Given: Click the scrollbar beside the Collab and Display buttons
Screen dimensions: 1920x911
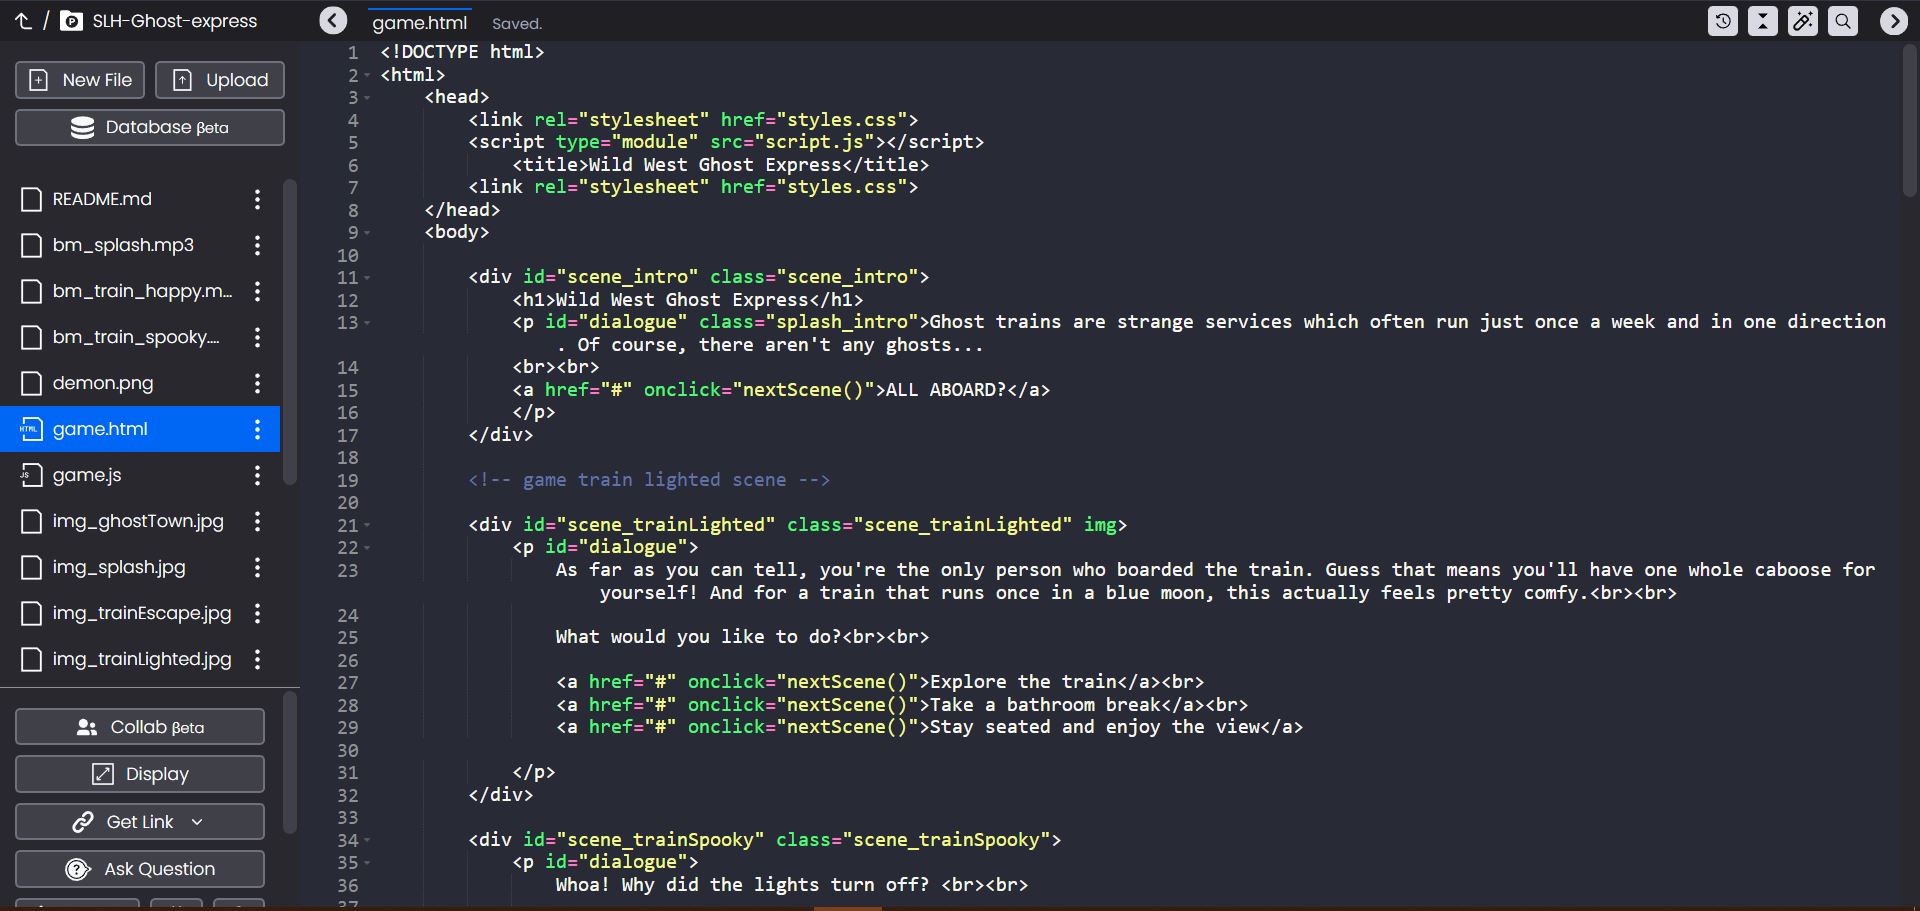Looking at the screenshot, I should click(x=290, y=763).
